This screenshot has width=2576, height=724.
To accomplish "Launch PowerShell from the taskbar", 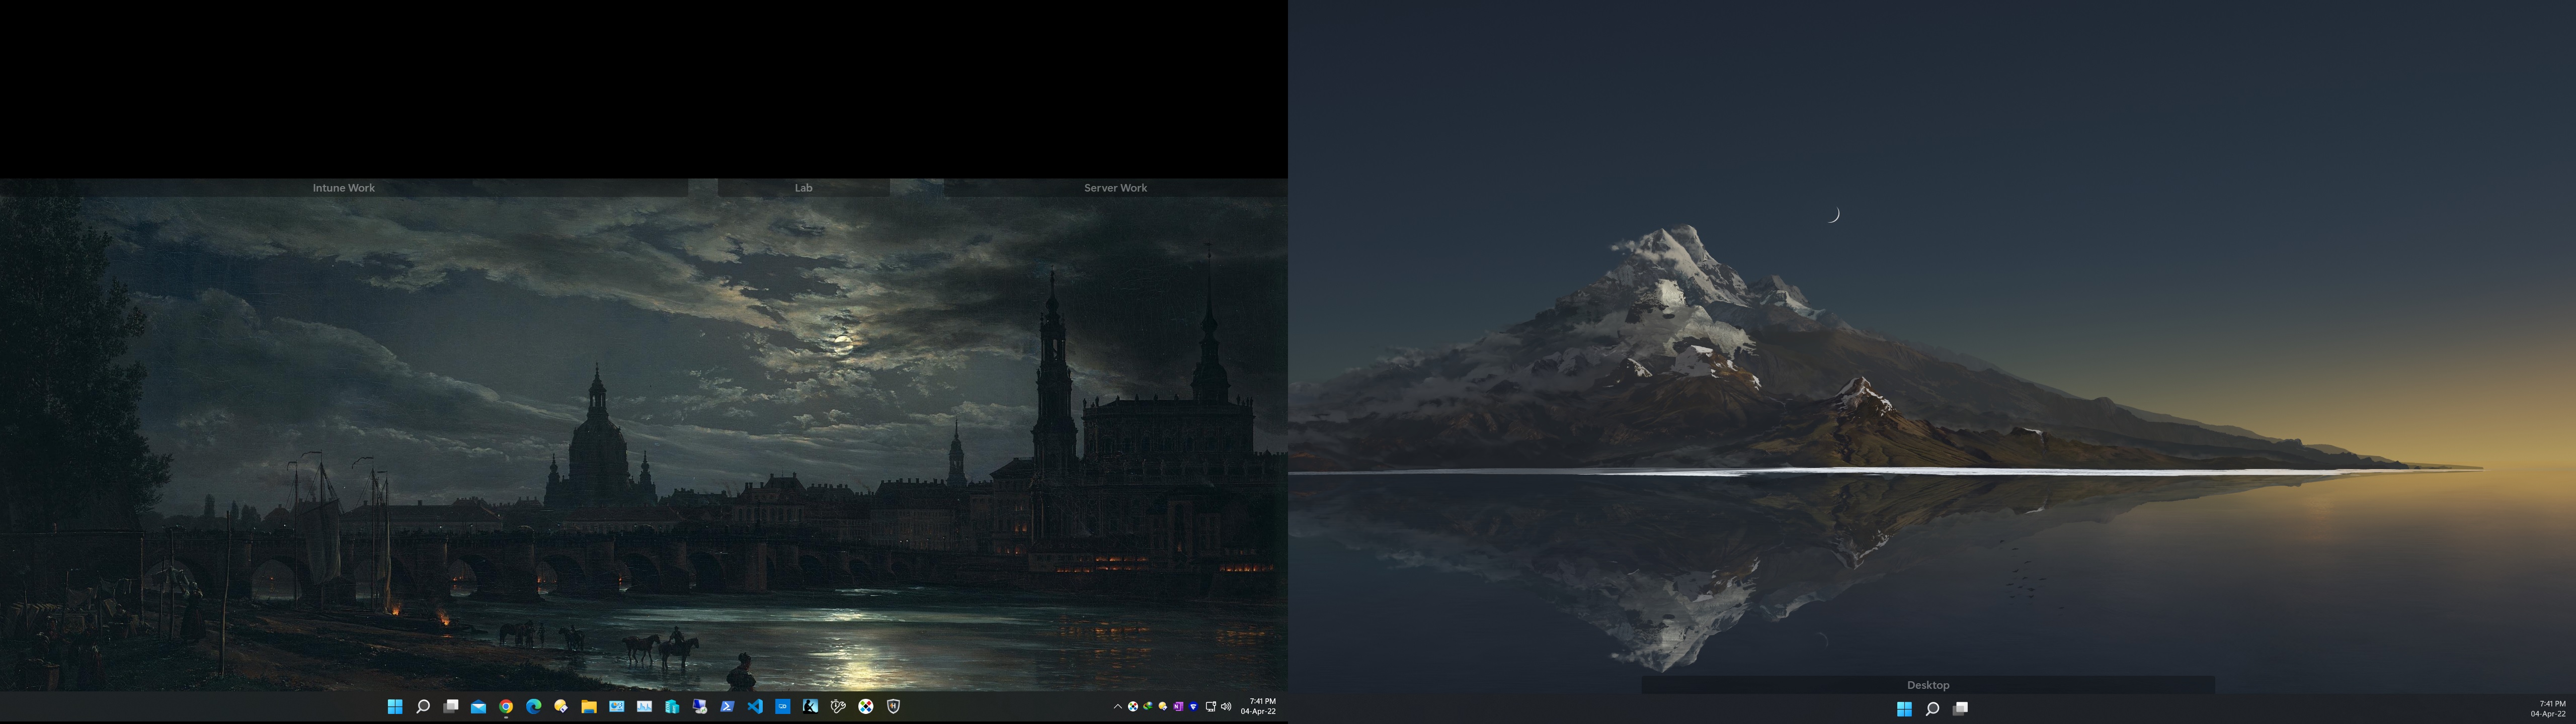I will coord(727,706).
